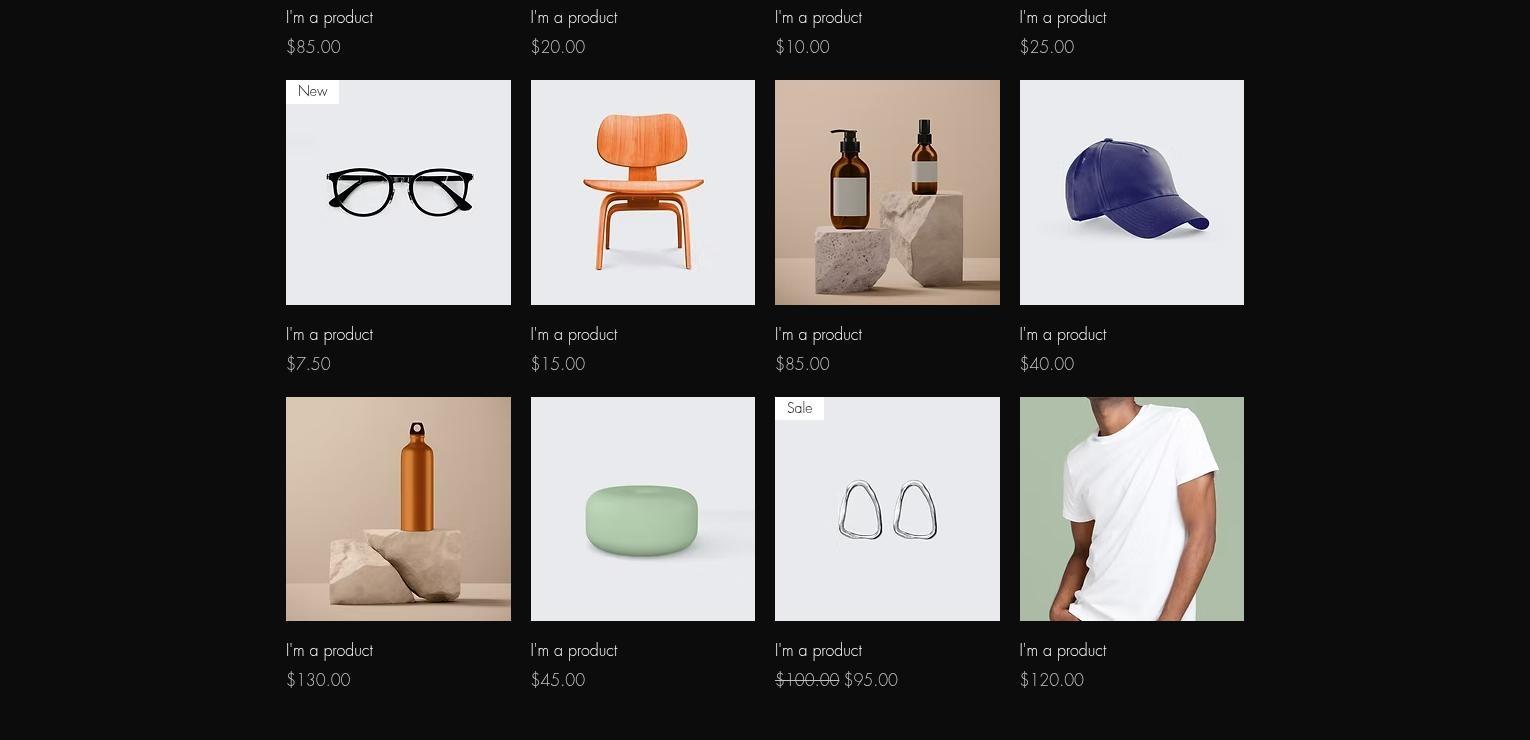Image resolution: width=1530 pixels, height=740 pixels.
Task: Open product title above $7.50 price
Action: point(329,334)
